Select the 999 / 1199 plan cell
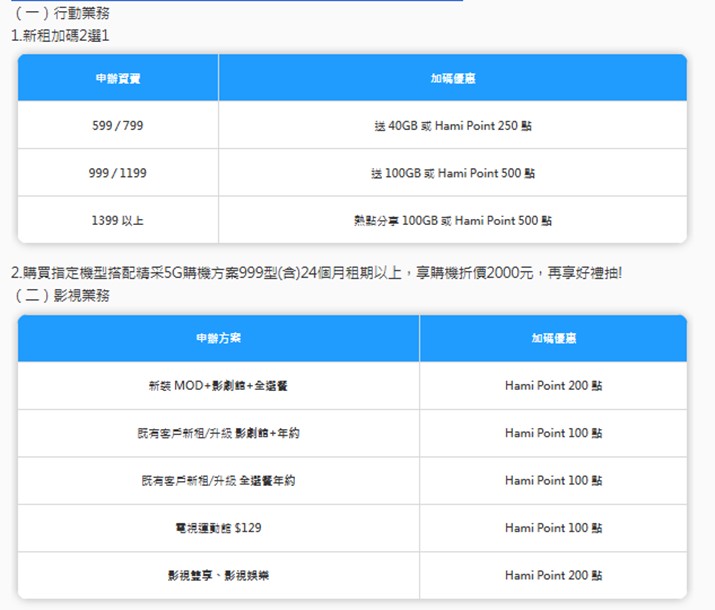The width and height of the screenshot is (715, 610). 118,173
